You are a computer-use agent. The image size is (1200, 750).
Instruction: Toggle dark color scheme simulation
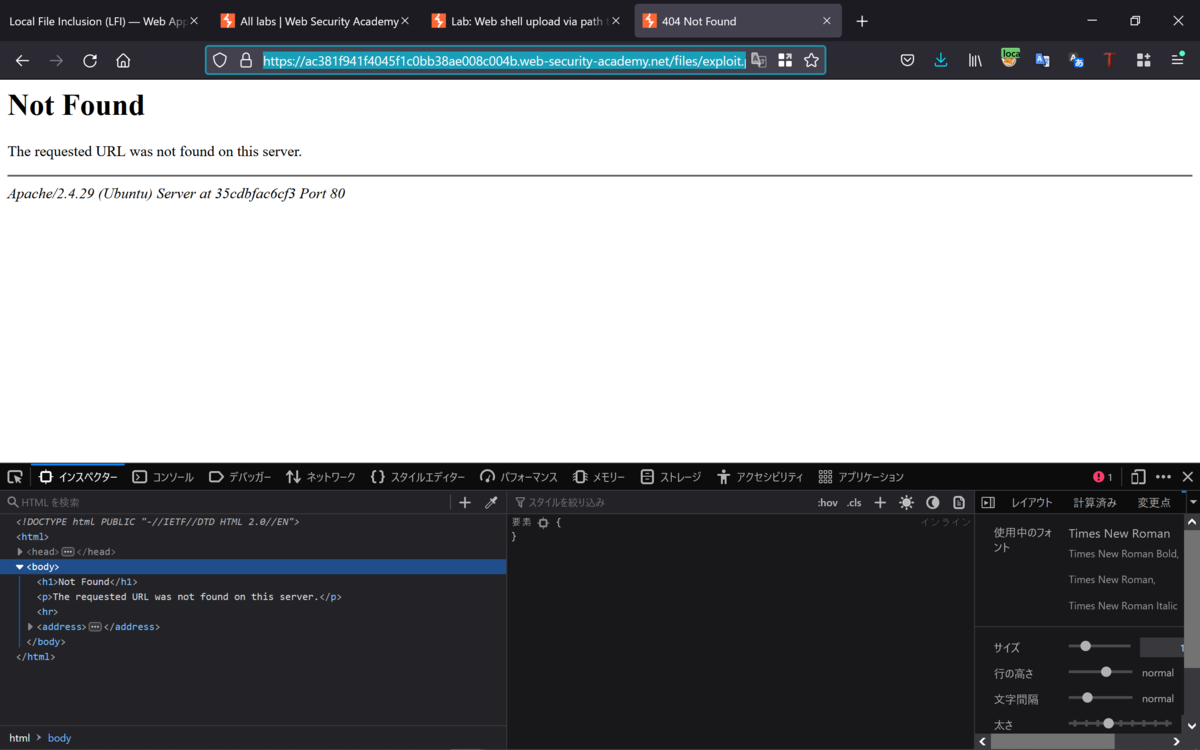(x=932, y=502)
